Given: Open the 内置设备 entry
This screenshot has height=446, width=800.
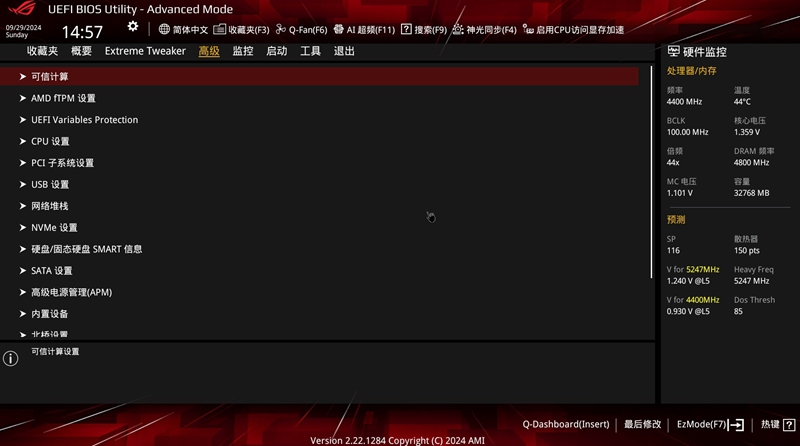Looking at the screenshot, I should pyautogui.click(x=49, y=314).
